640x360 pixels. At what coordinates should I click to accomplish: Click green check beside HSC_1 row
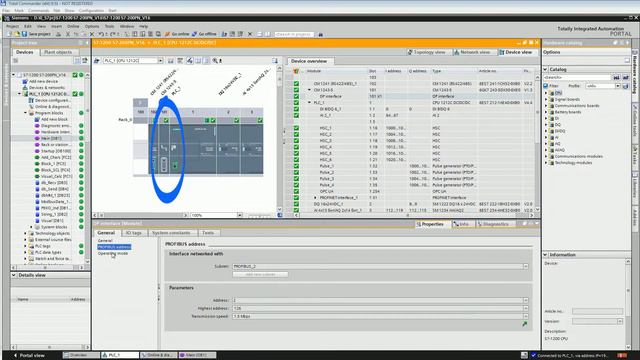point(296,128)
